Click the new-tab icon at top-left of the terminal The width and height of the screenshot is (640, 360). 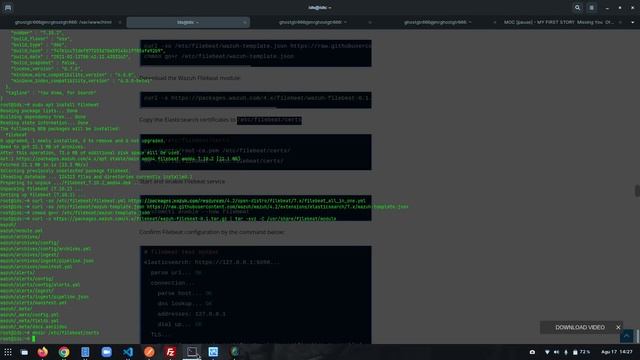pos(8,7)
